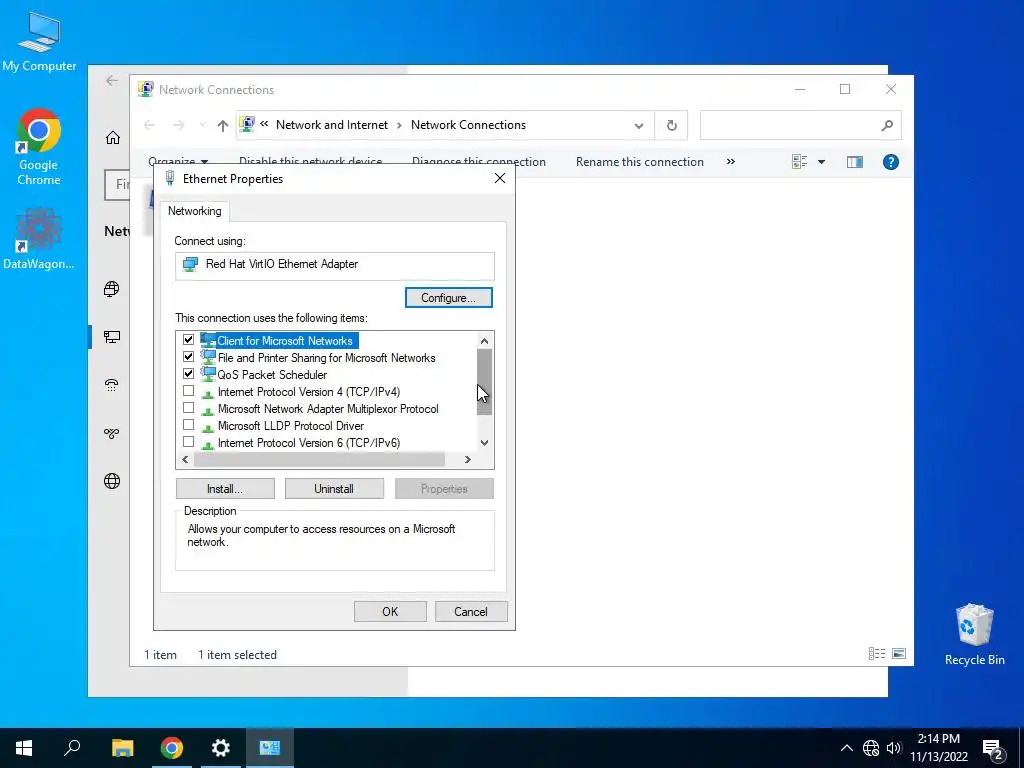This screenshot has height=768, width=1024.
Task: Open Network Connections help
Action: pos(890,162)
